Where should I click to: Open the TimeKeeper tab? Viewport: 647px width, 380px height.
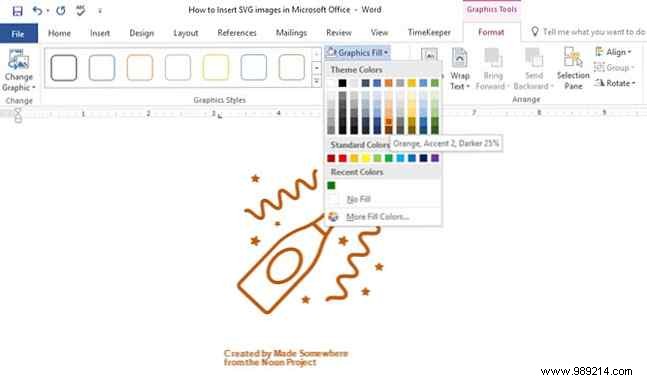point(429,33)
